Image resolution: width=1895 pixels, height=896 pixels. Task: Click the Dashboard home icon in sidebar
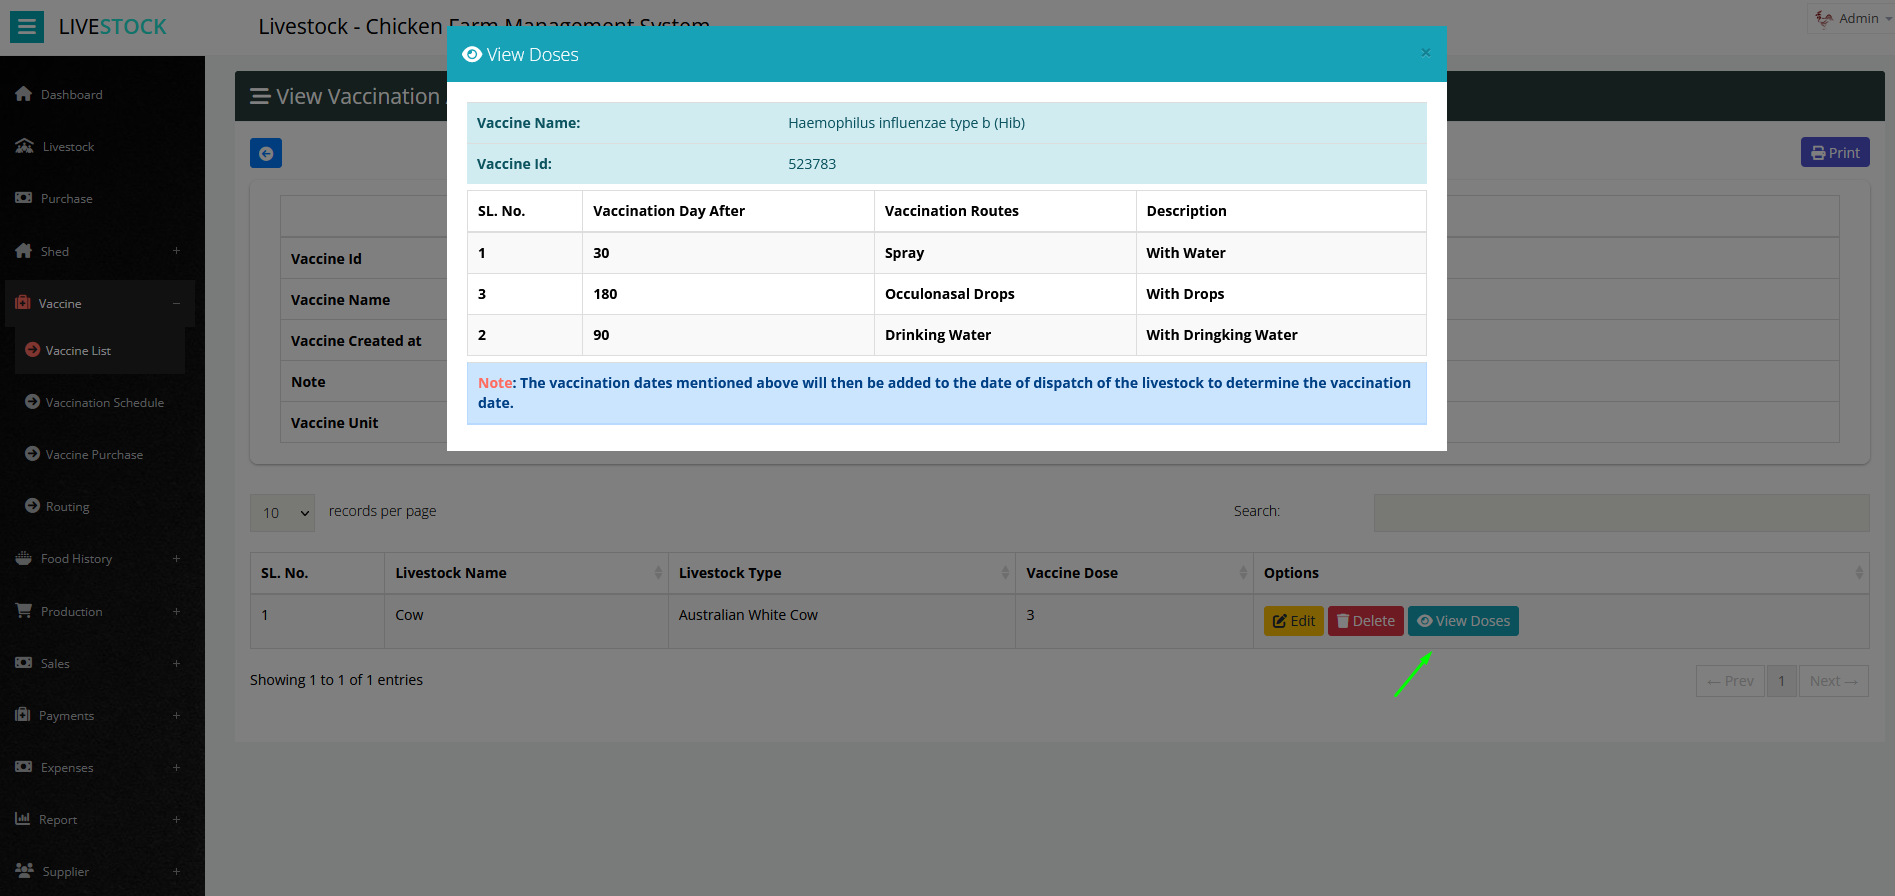coord(24,94)
